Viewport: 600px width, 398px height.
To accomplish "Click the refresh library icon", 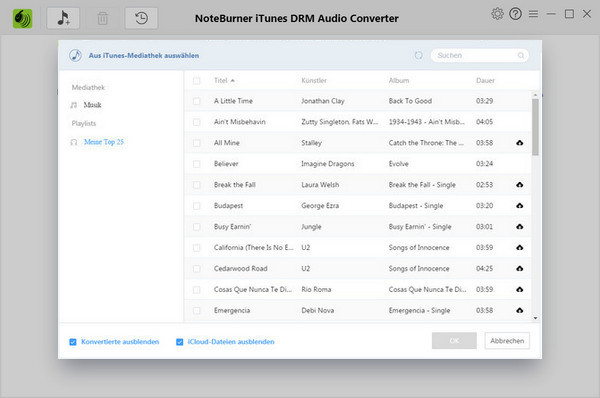I will 419,55.
